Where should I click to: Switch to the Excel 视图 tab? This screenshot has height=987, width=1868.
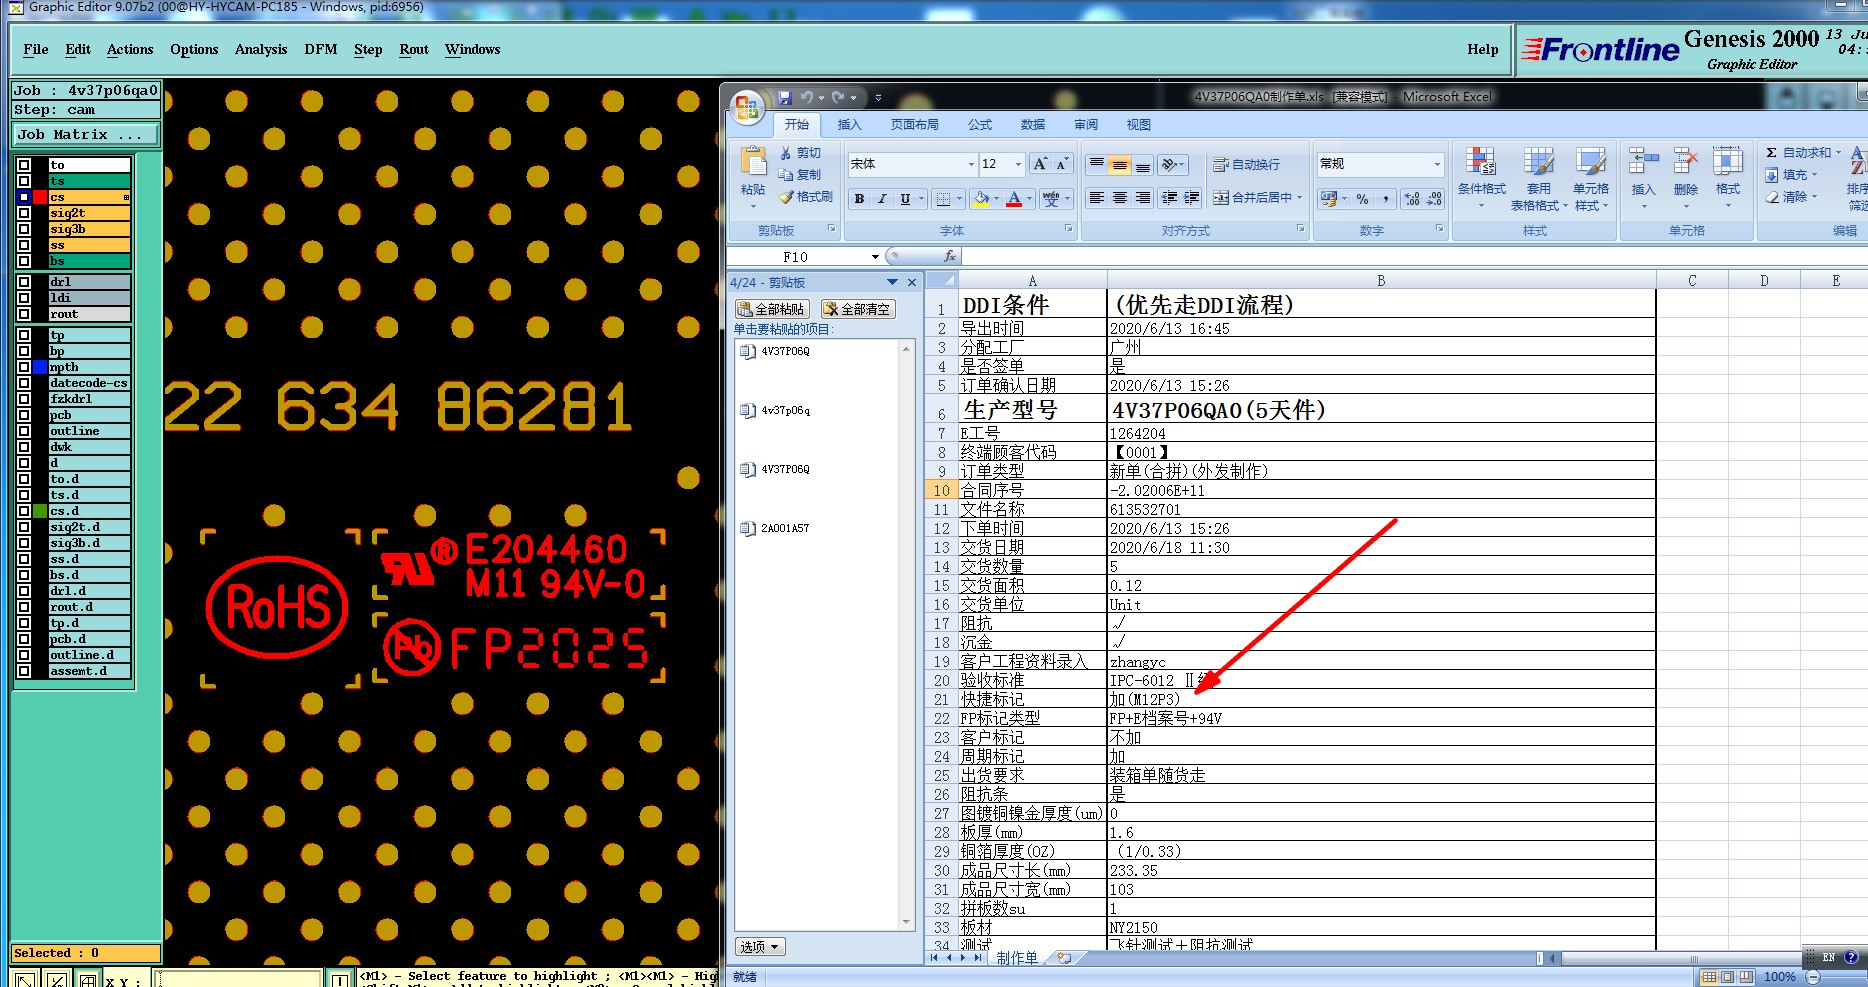[x=1139, y=125]
